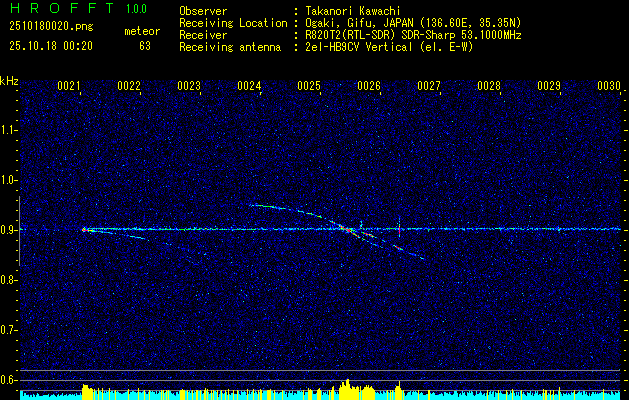
Task: Click the 0022 time marker
Action: coord(129,86)
